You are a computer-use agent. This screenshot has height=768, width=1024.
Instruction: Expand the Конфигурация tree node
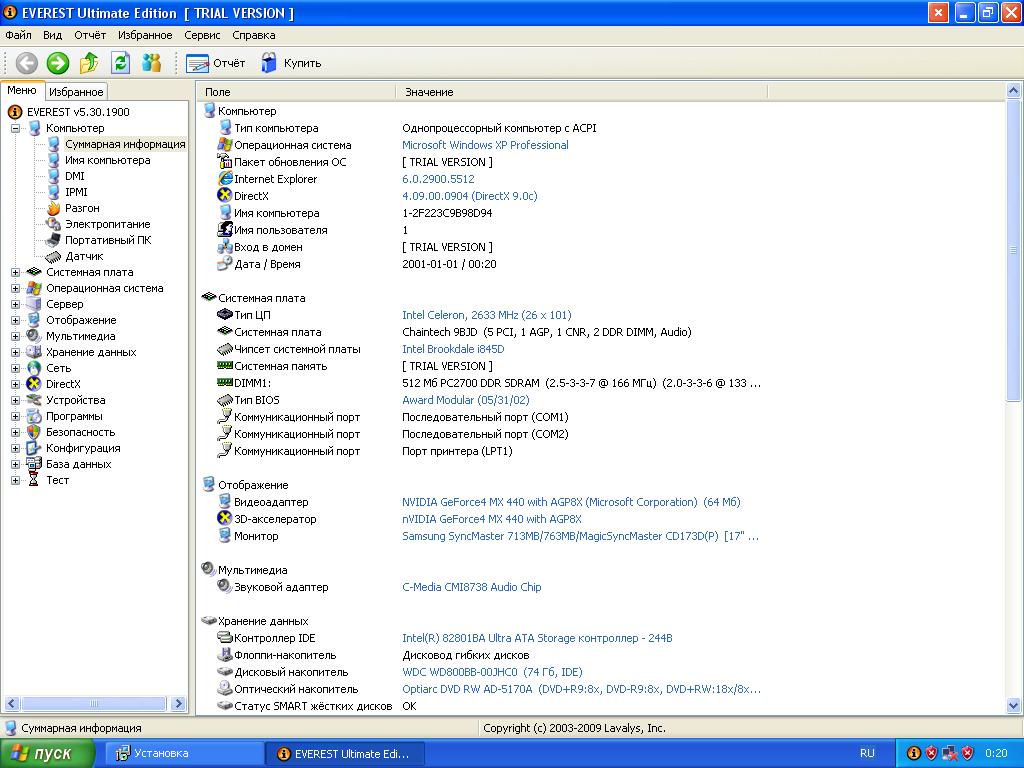[15, 448]
